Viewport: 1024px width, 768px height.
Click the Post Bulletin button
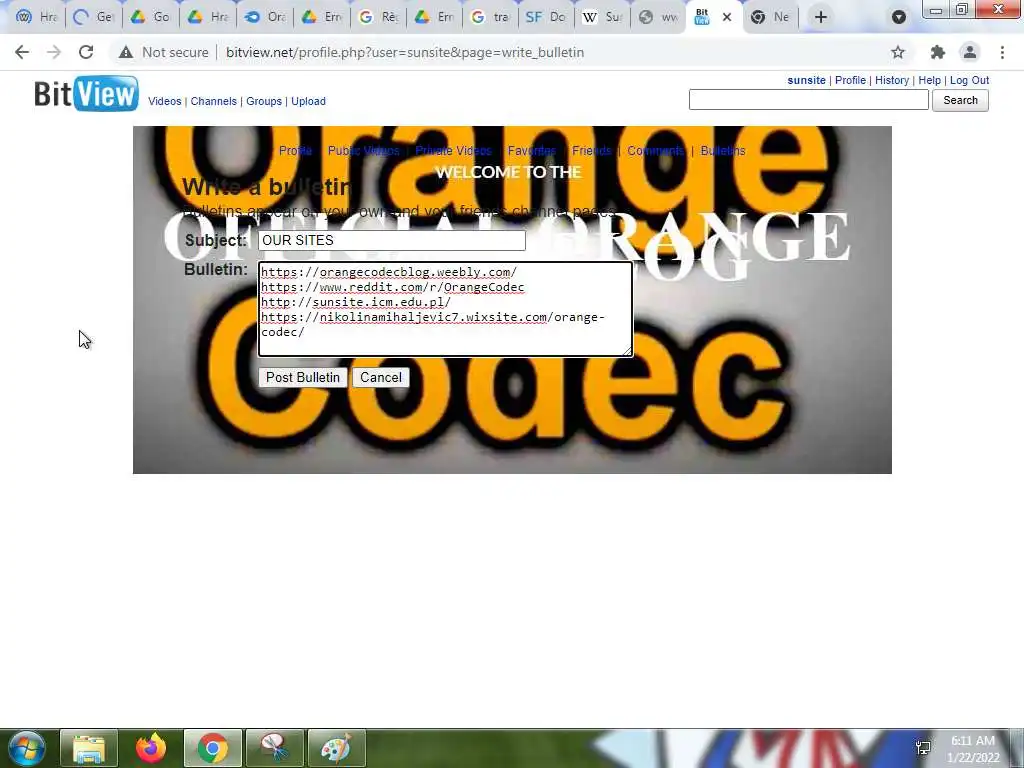click(302, 377)
